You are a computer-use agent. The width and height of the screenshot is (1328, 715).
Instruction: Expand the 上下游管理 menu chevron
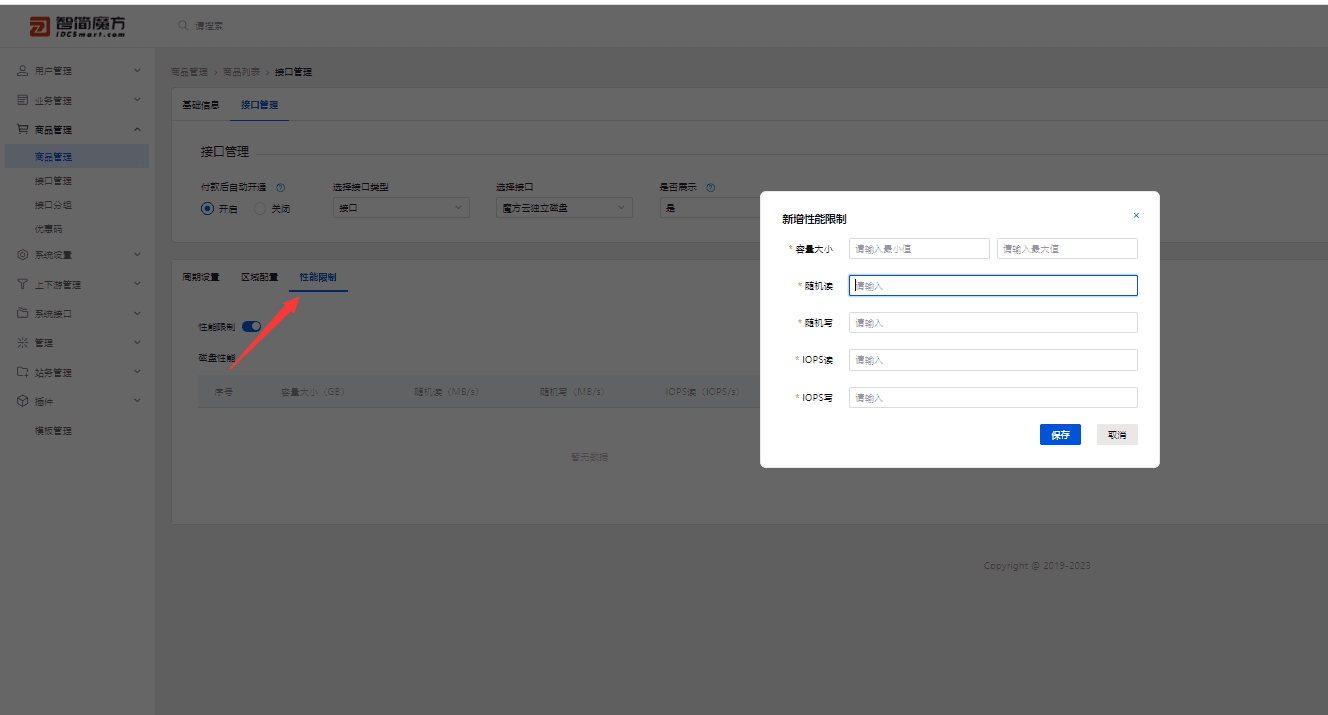coord(137,284)
